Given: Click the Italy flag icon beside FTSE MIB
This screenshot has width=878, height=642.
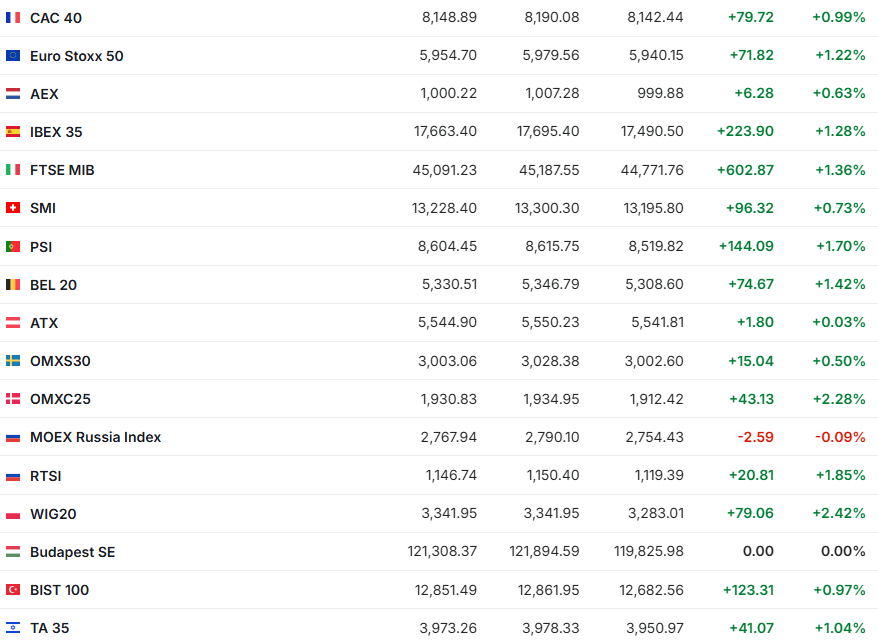Looking at the screenshot, I should pos(13,170).
